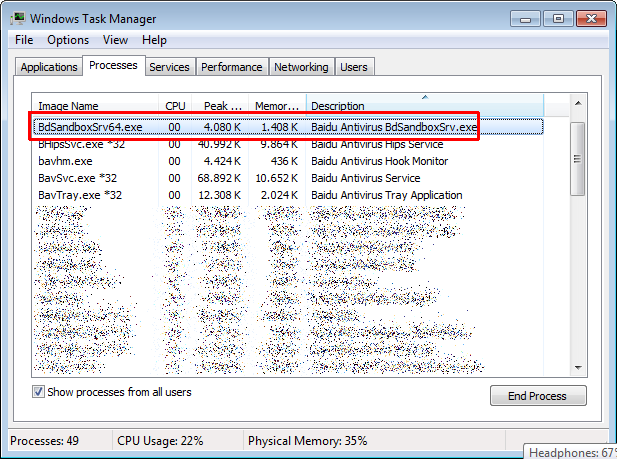Switch to the Users tab
Screen dimensions: 617x459
[353, 67]
